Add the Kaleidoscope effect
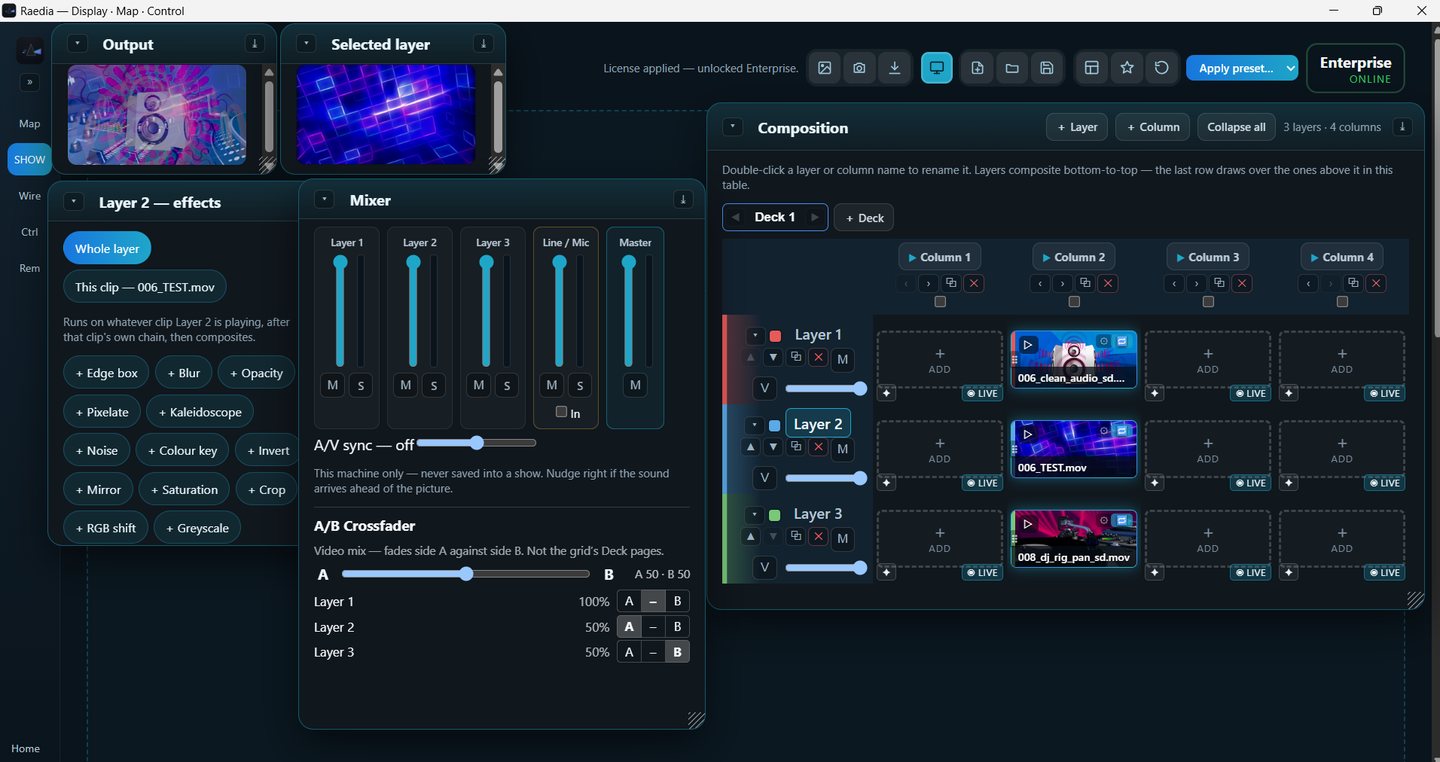The height and width of the screenshot is (762, 1440). [200, 412]
